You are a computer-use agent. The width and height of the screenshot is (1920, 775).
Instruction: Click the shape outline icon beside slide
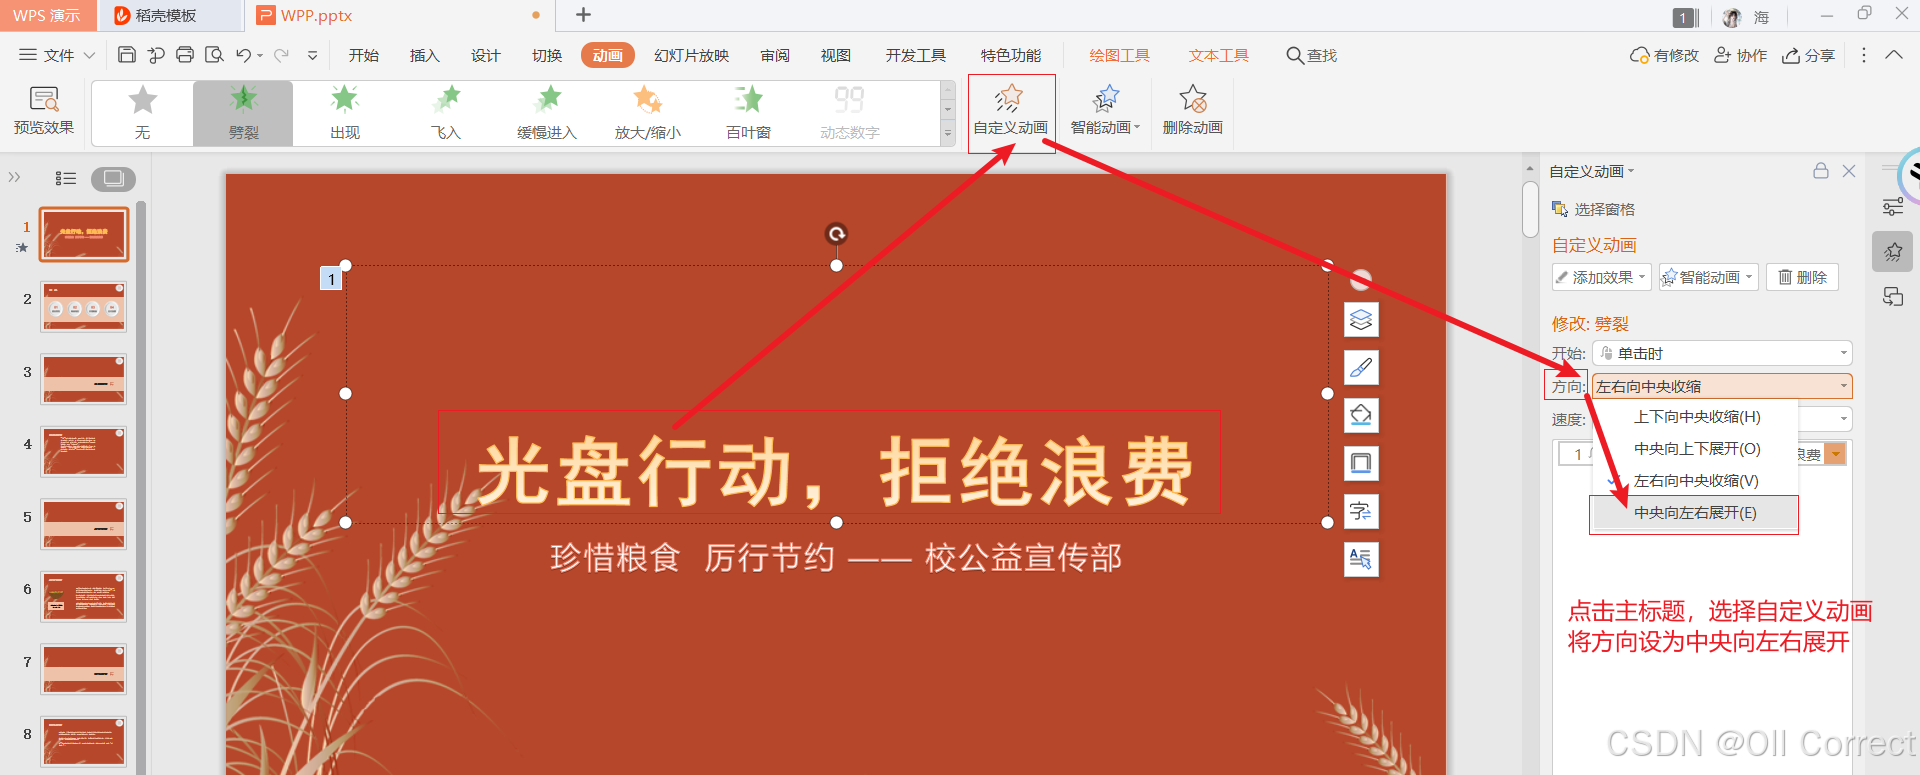click(x=1361, y=464)
